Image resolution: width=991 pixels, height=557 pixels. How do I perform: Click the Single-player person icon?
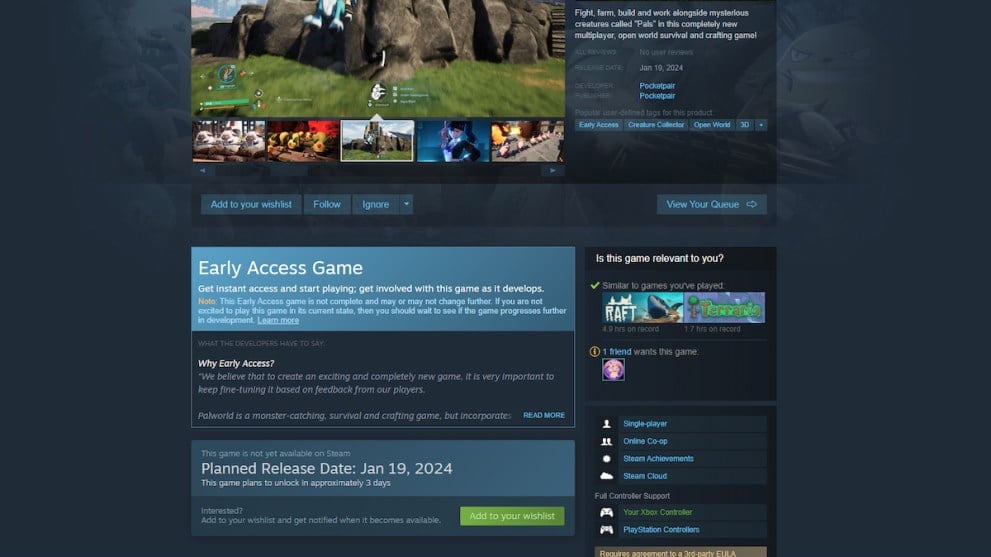tap(606, 424)
